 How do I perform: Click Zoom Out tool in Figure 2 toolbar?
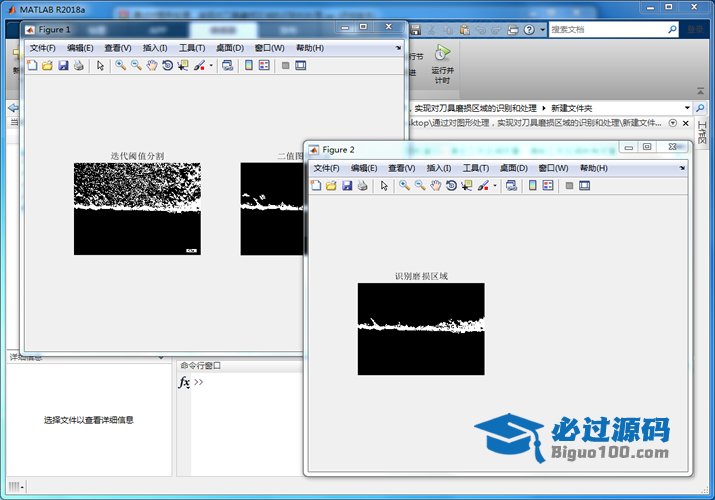click(419, 186)
